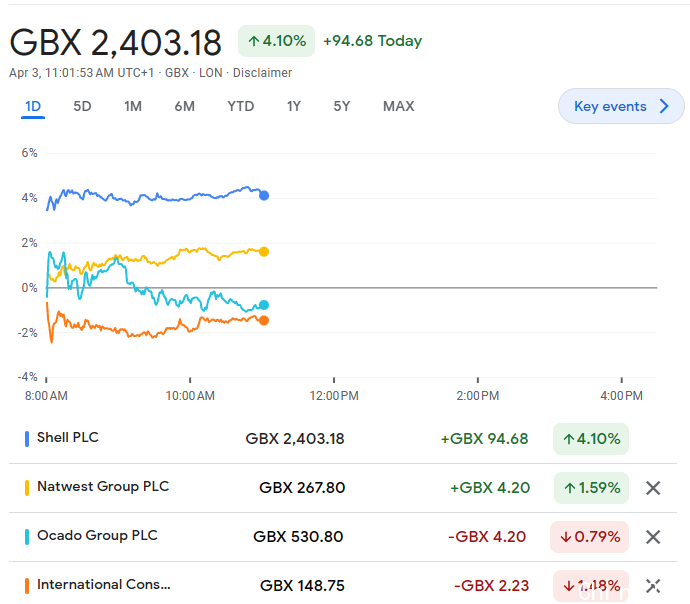Click orange endpoint dot on chart

[x=264, y=321]
